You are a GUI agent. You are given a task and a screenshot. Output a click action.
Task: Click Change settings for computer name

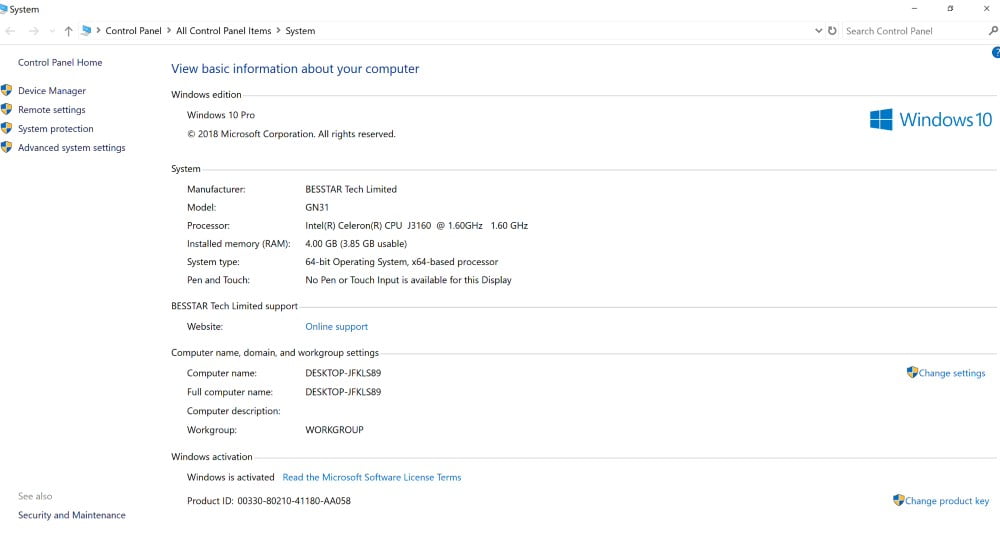(x=952, y=373)
